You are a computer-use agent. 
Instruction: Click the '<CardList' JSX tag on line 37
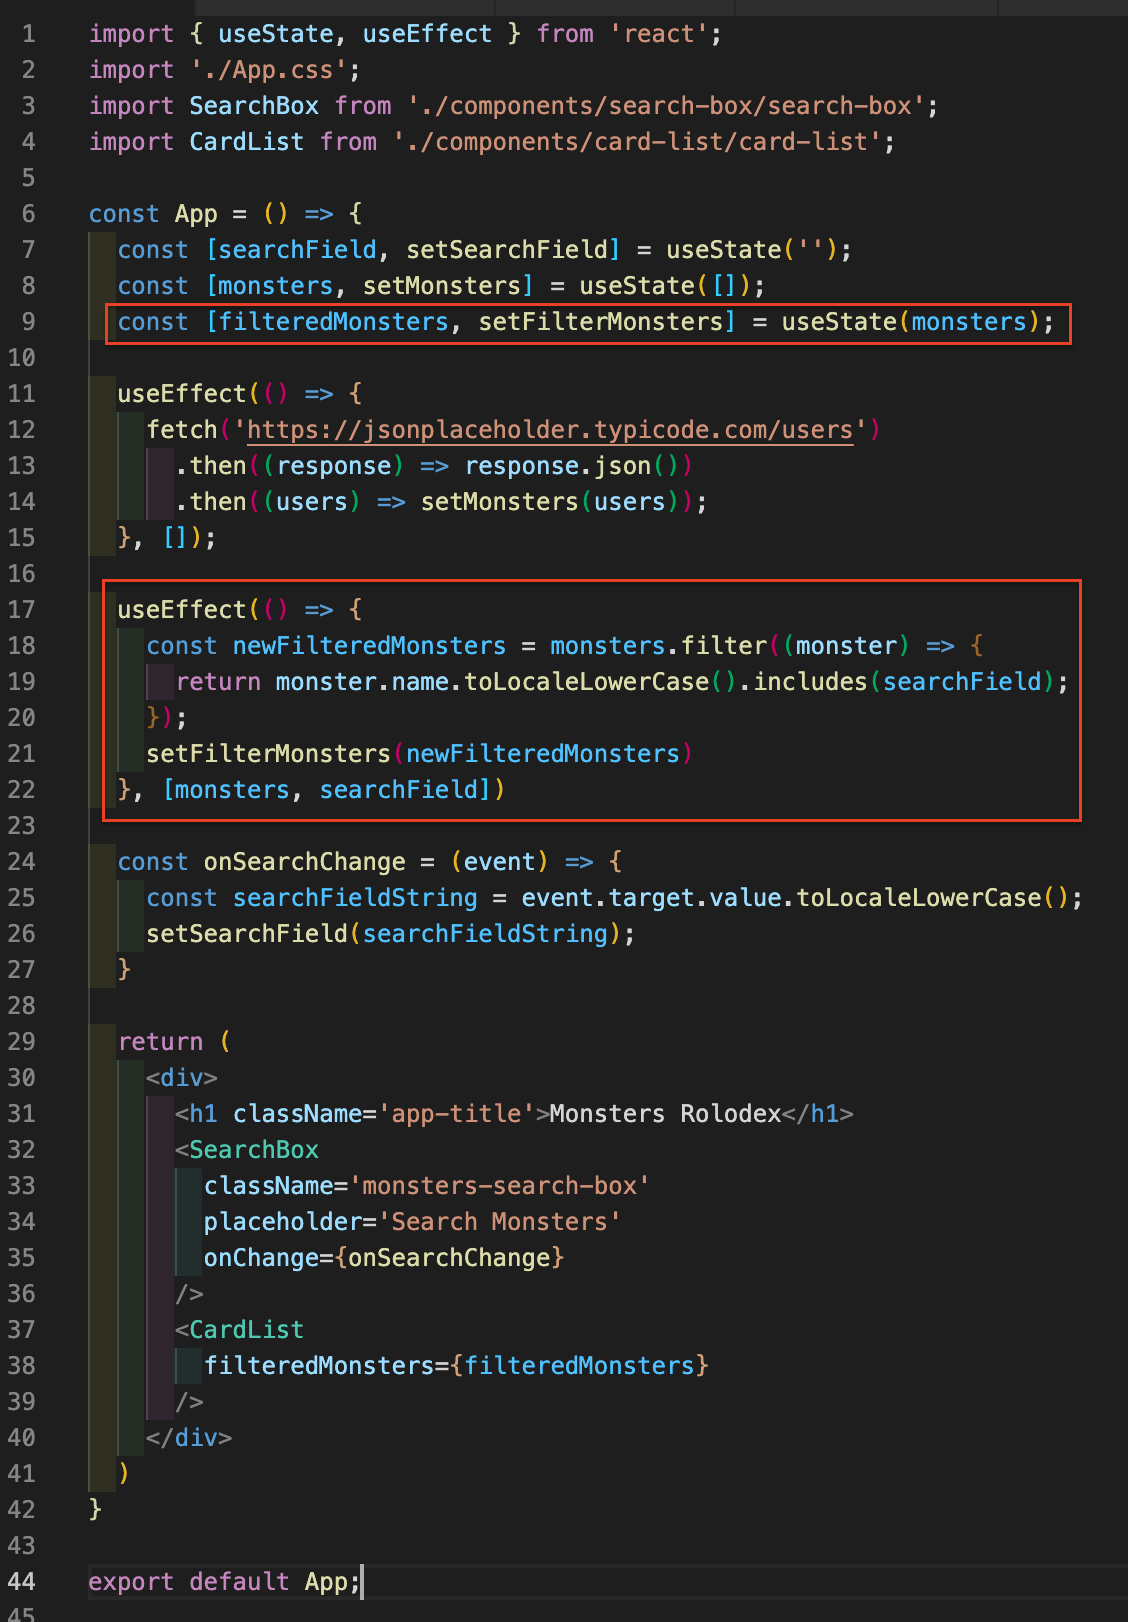click(240, 1330)
